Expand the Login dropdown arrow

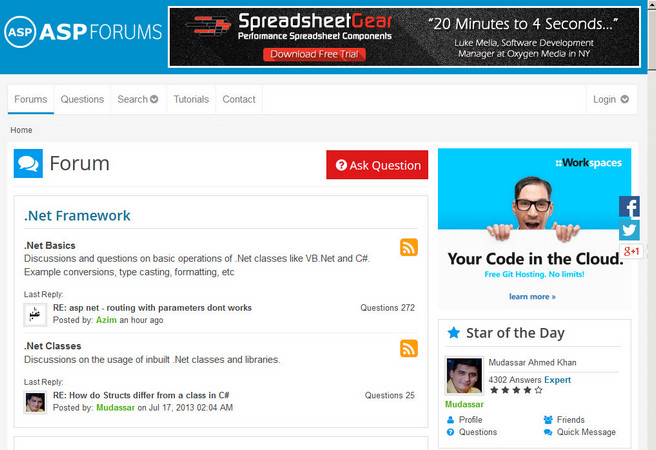pyautogui.click(x=625, y=99)
